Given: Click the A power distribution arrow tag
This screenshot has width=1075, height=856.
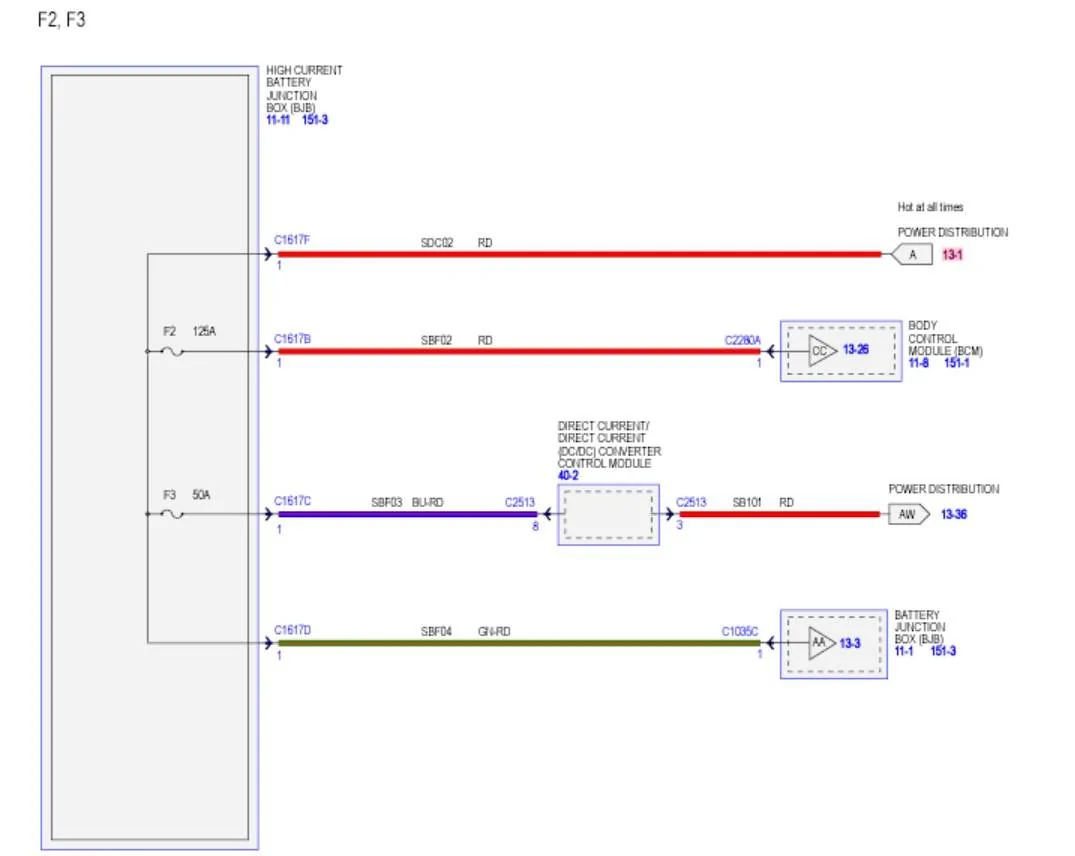Looking at the screenshot, I should 912,254.
